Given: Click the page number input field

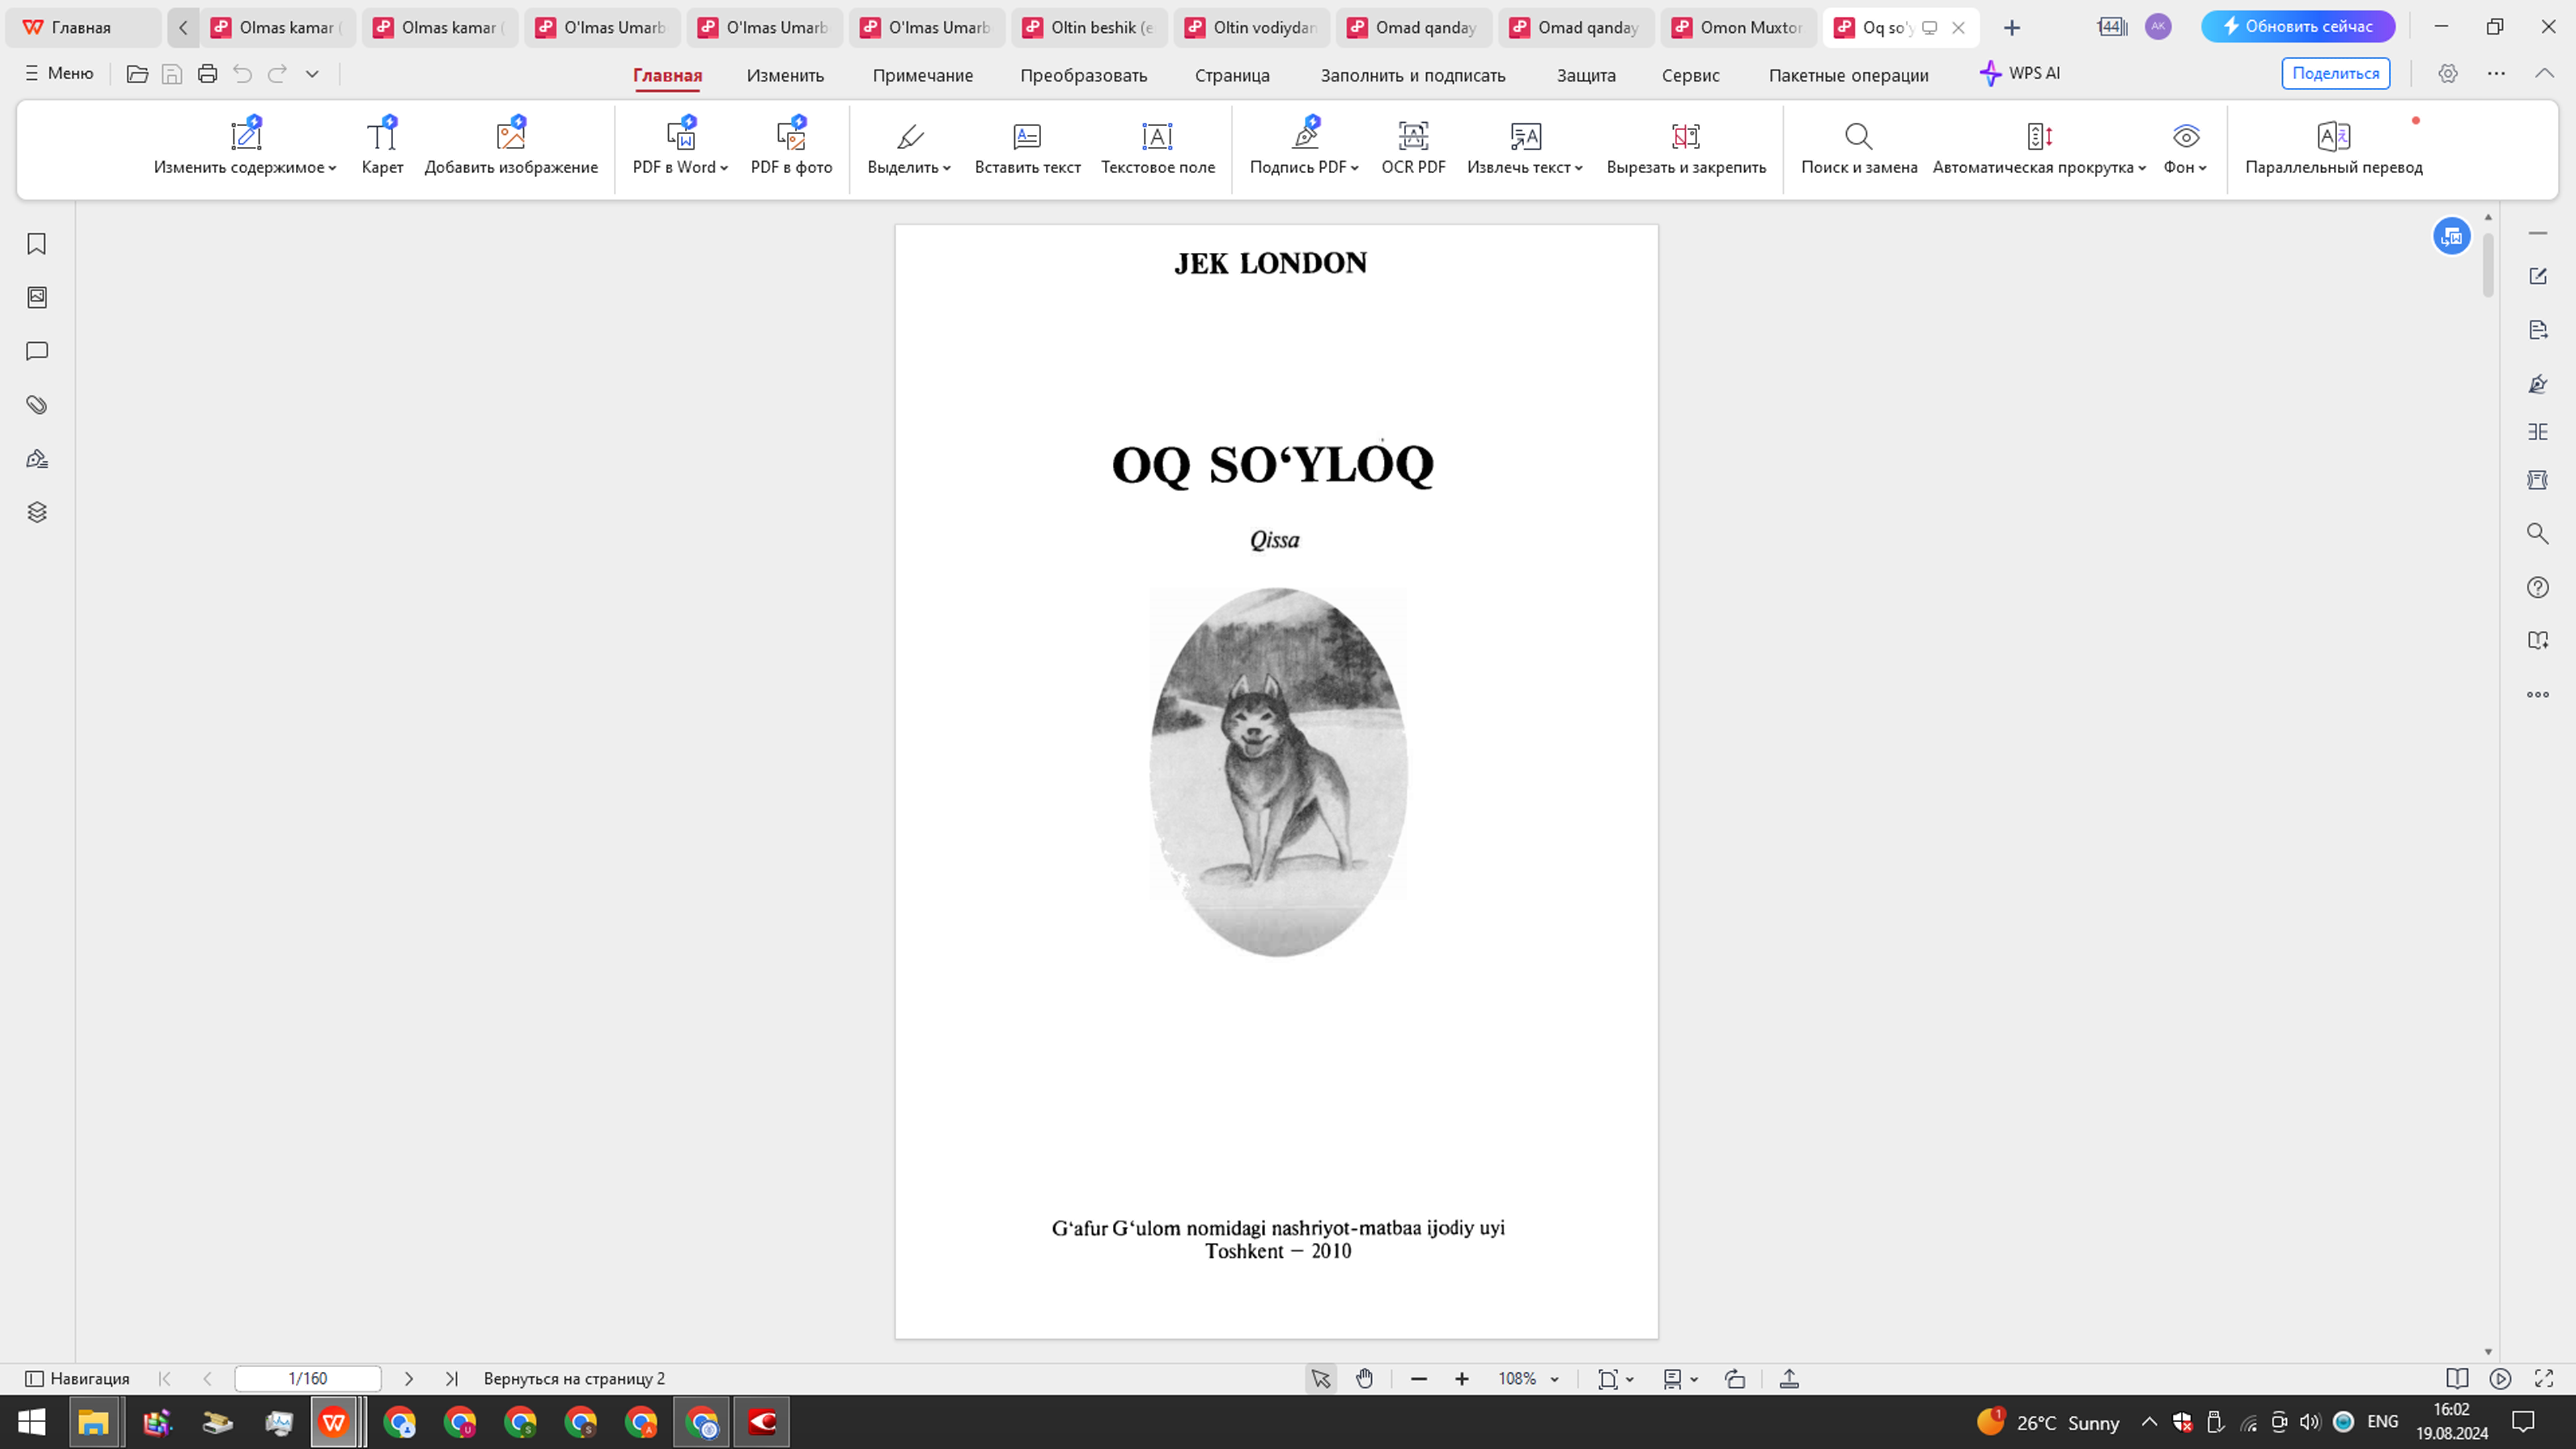Looking at the screenshot, I should (306, 1378).
